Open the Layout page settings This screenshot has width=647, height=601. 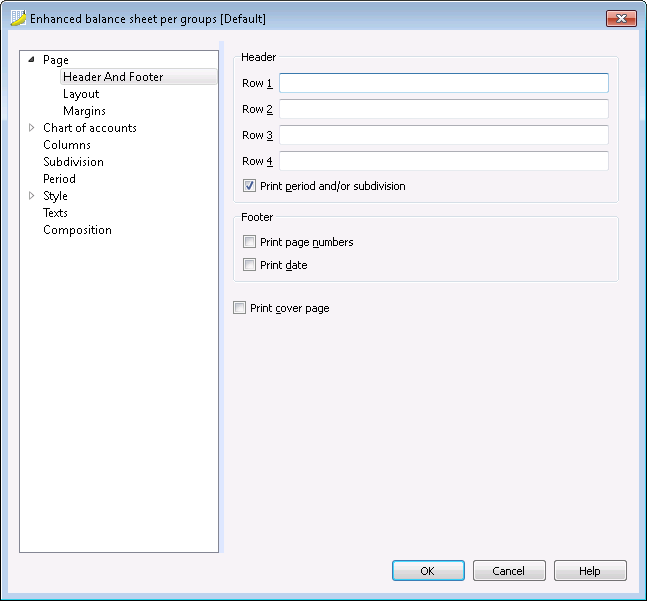point(81,94)
